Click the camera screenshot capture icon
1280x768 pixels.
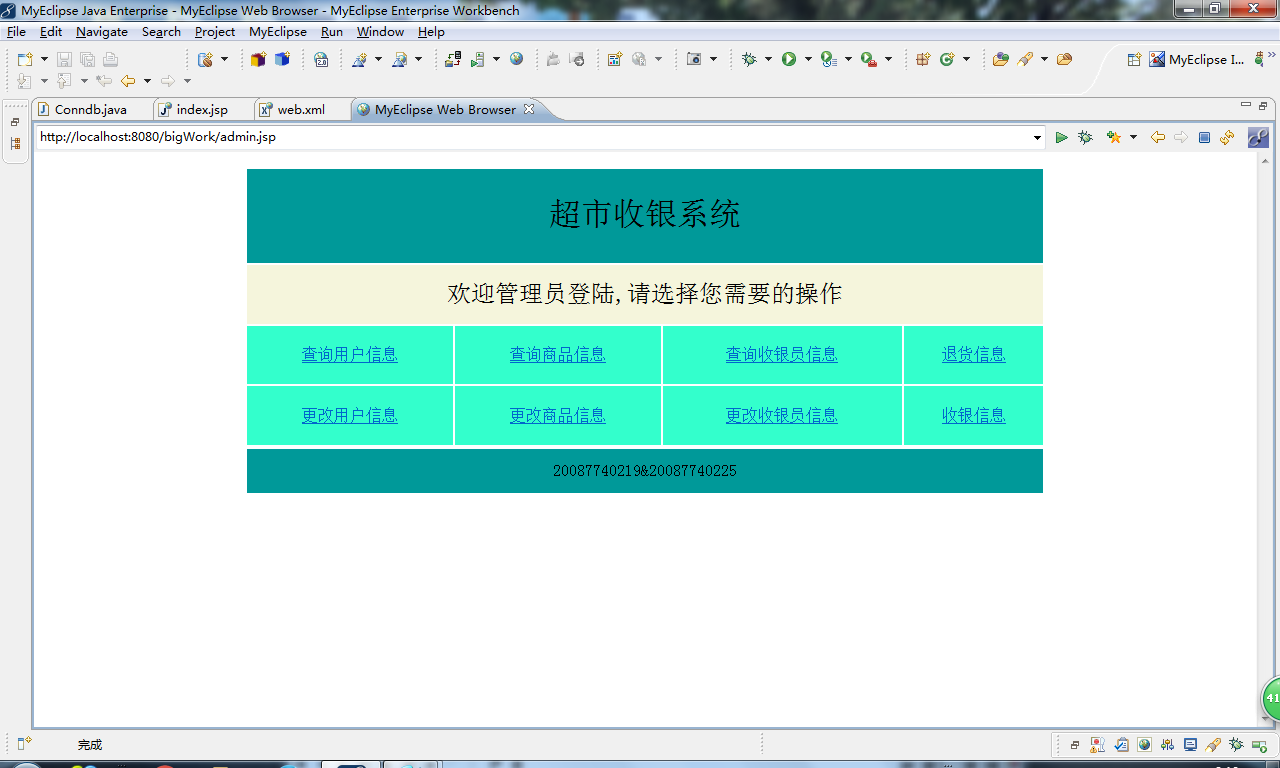pyautogui.click(x=694, y=60)
